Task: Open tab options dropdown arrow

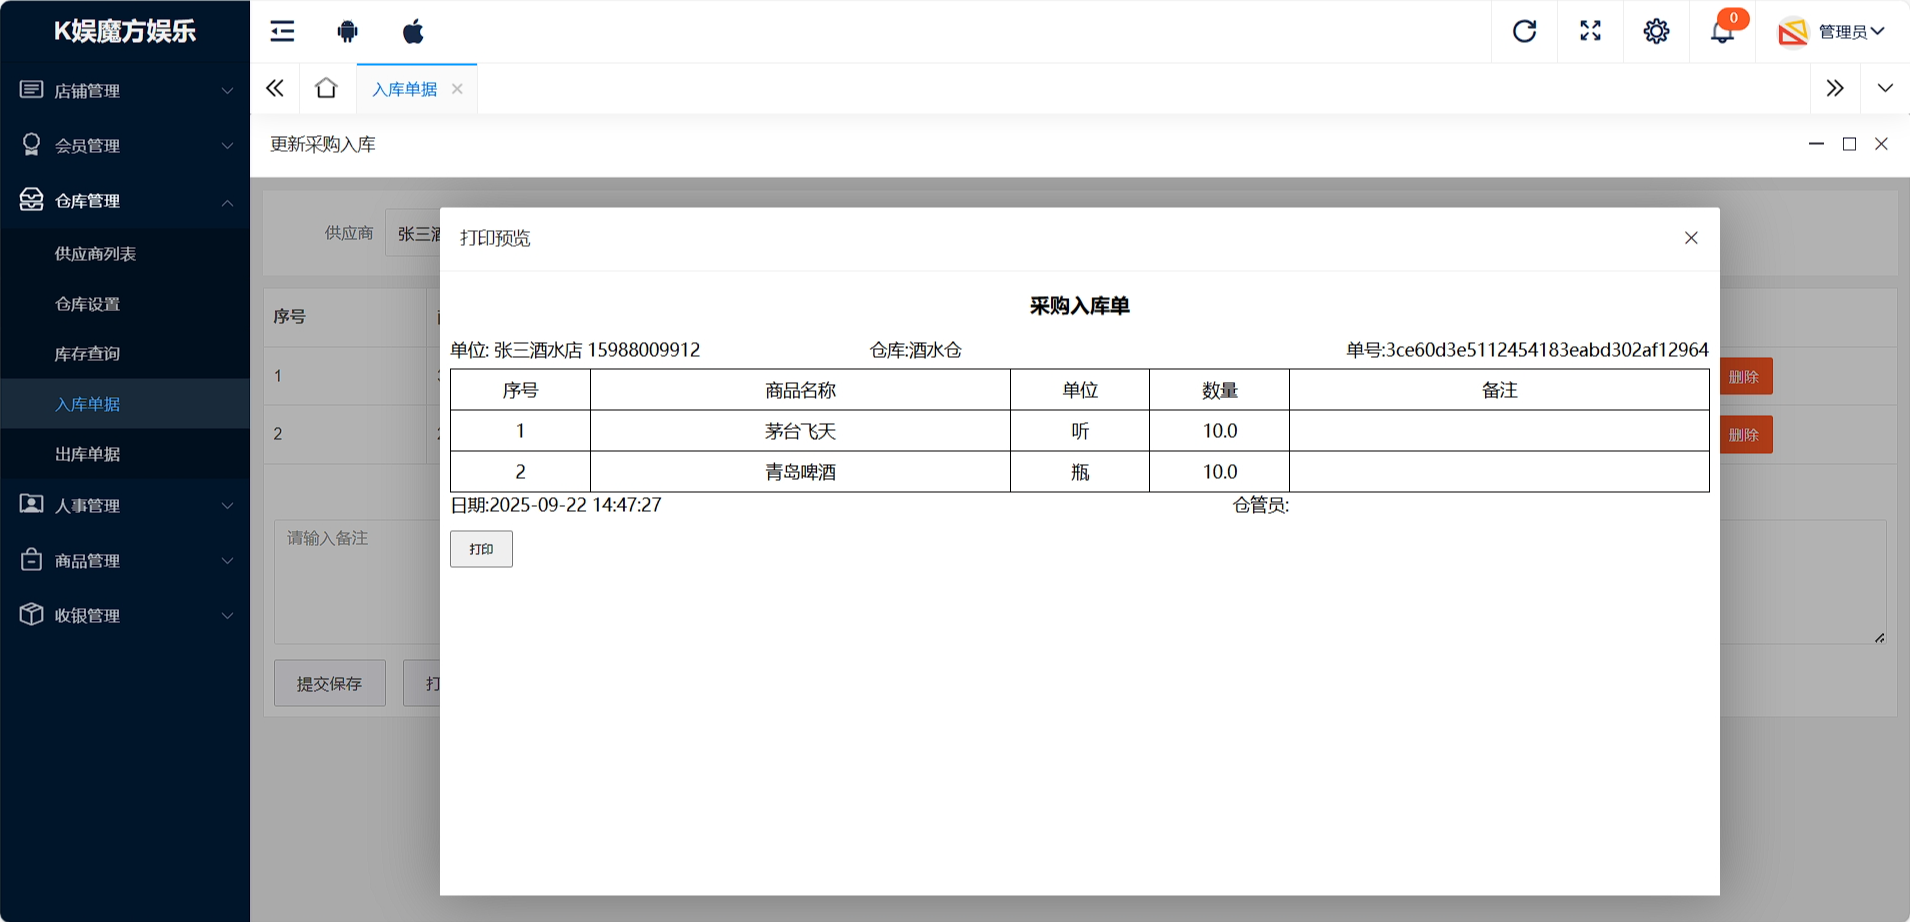Action: [x=1885, y=89]
